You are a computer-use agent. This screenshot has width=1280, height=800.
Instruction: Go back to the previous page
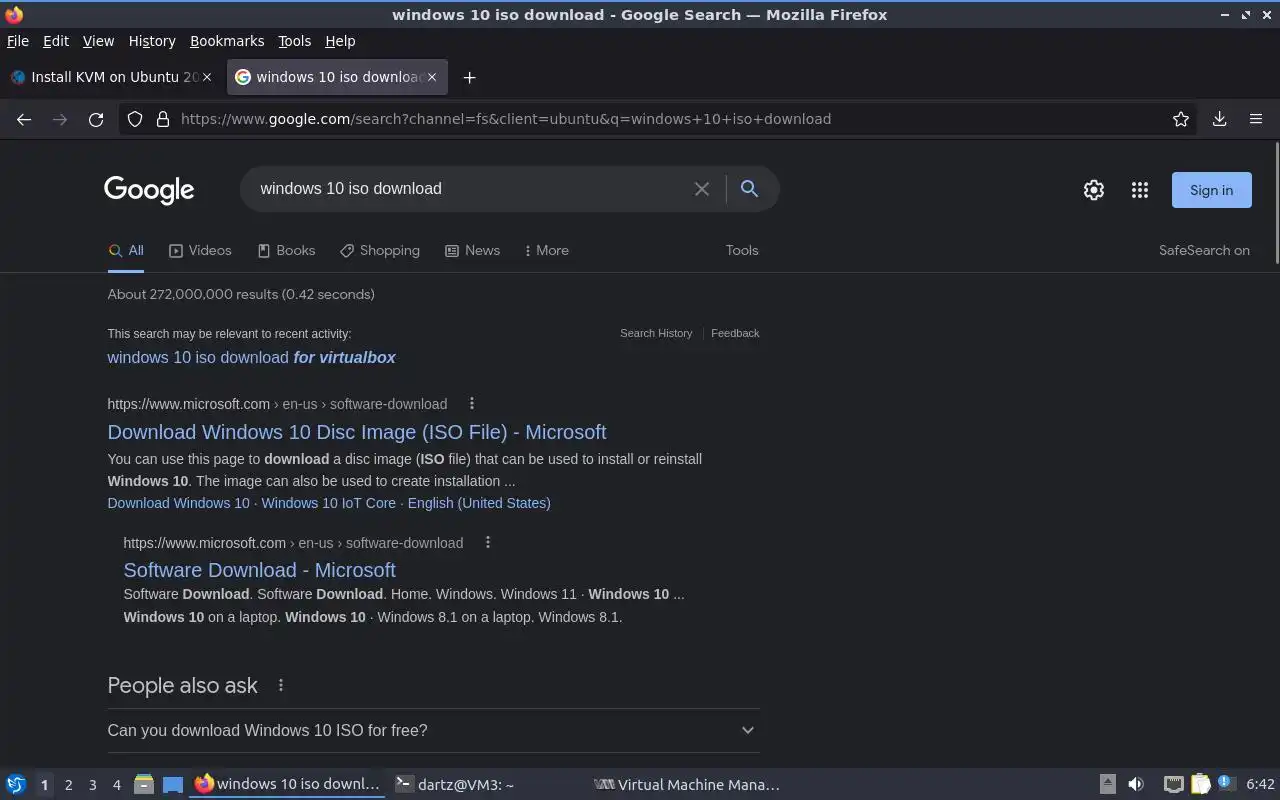coord(24,119)
